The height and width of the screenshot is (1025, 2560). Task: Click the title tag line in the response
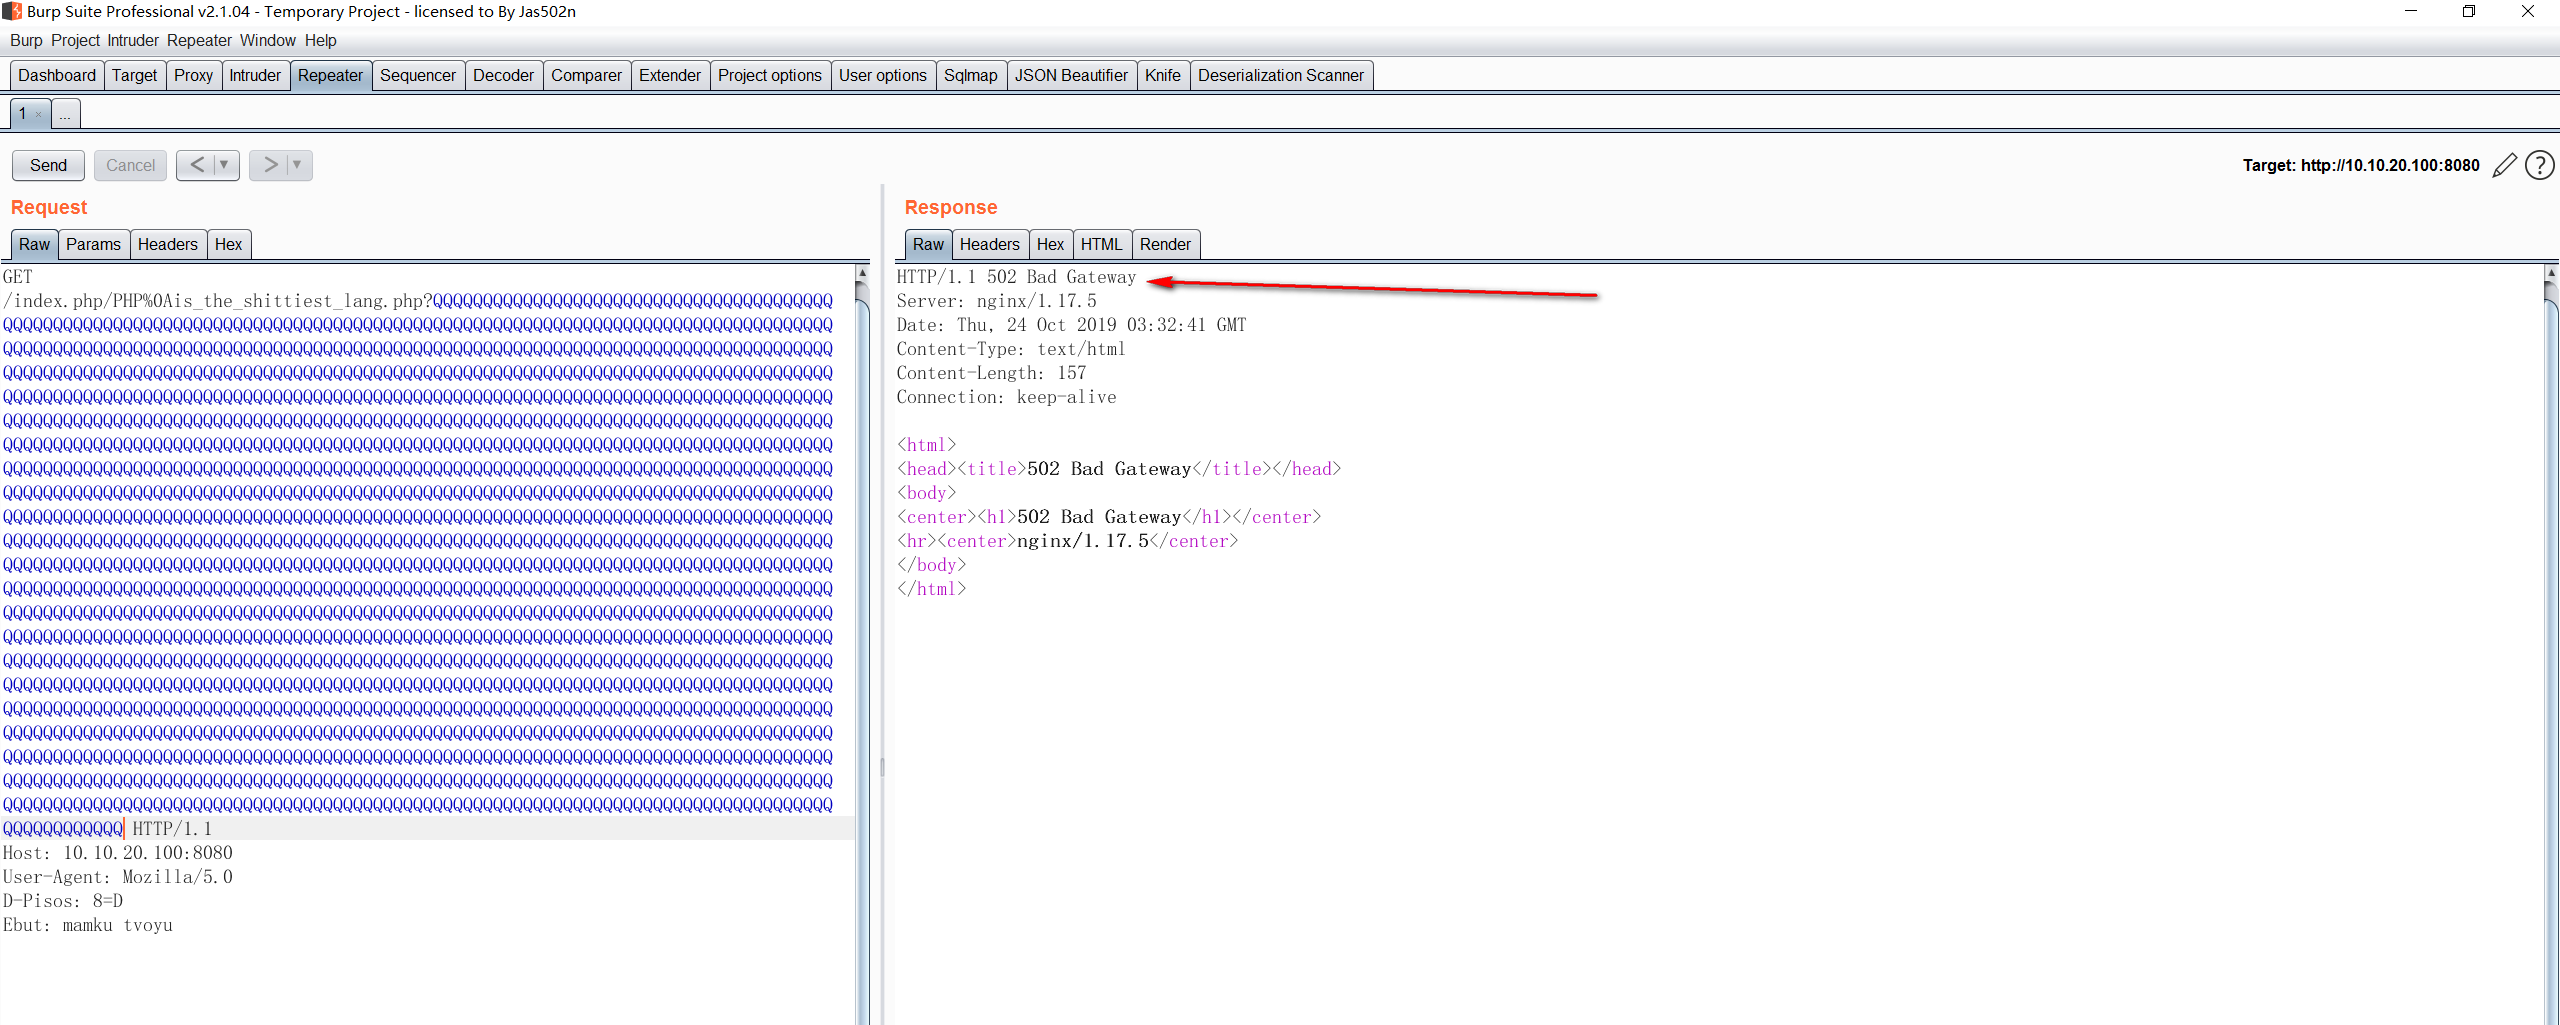1118,469
